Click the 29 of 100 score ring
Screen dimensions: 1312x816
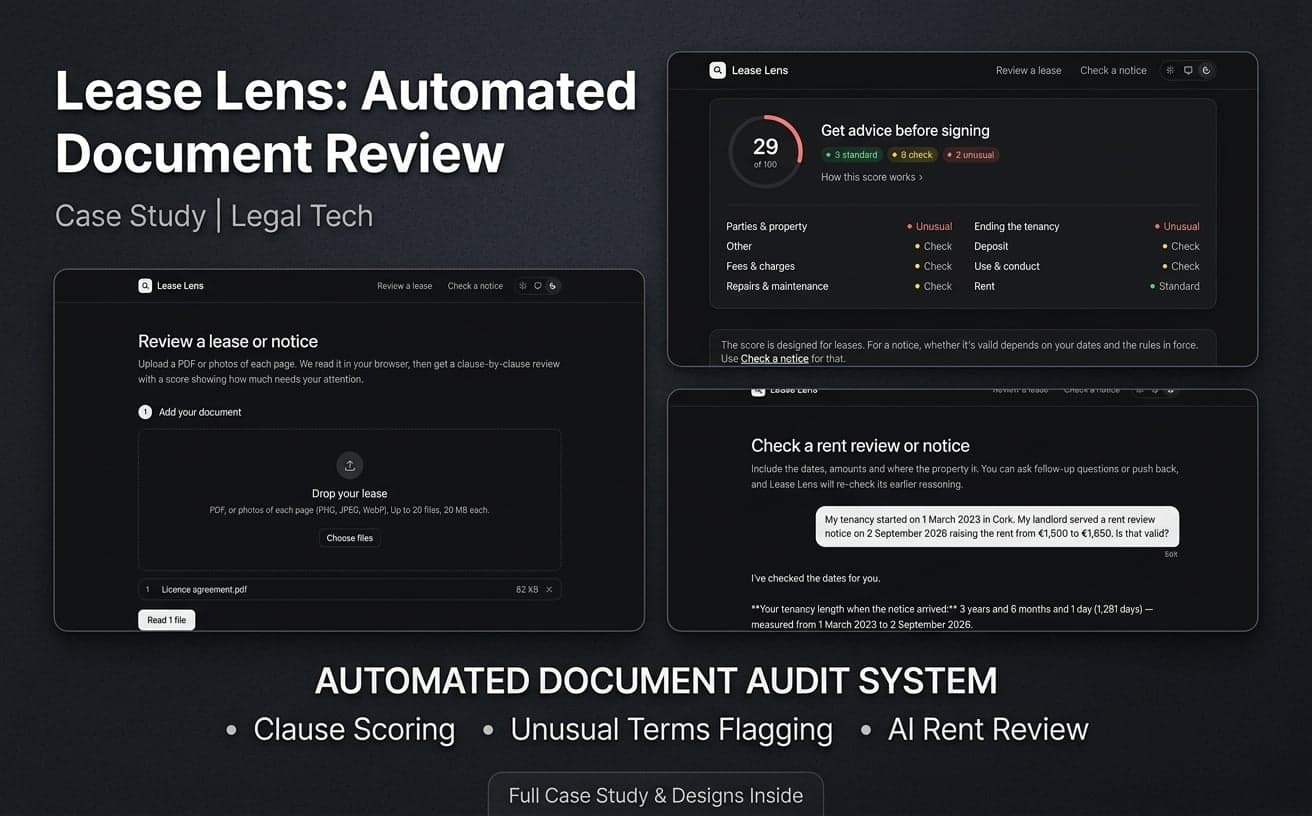[765, 152]
